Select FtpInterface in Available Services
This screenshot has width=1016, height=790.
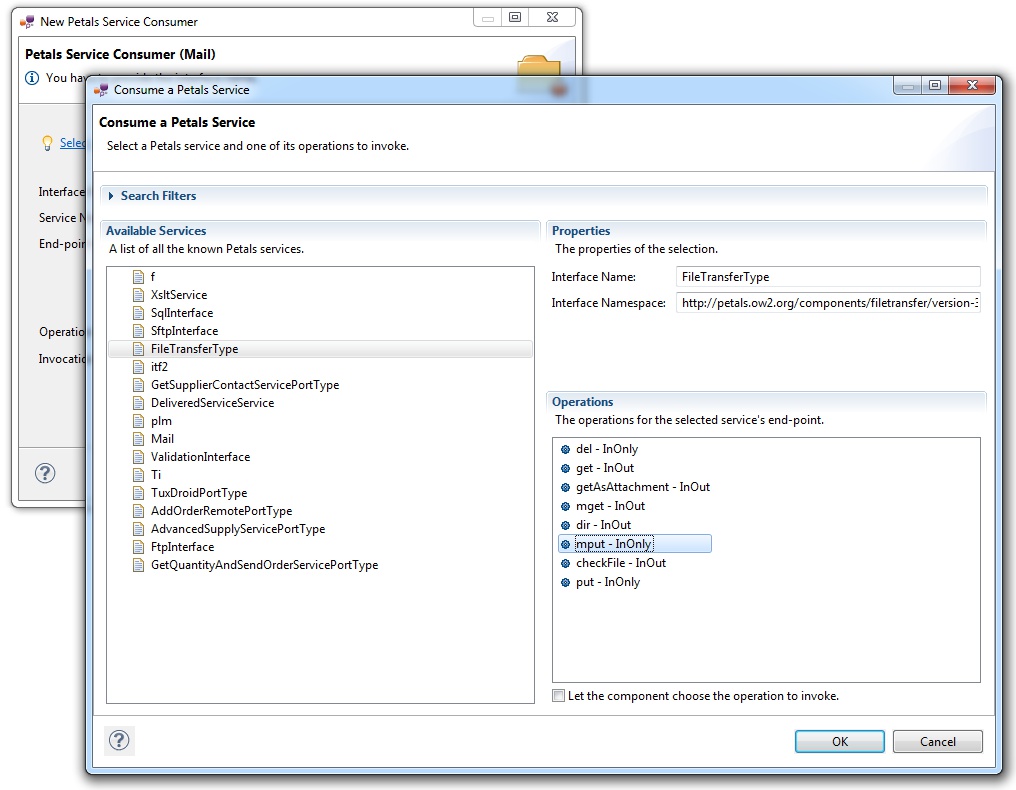tap(182, 547)
